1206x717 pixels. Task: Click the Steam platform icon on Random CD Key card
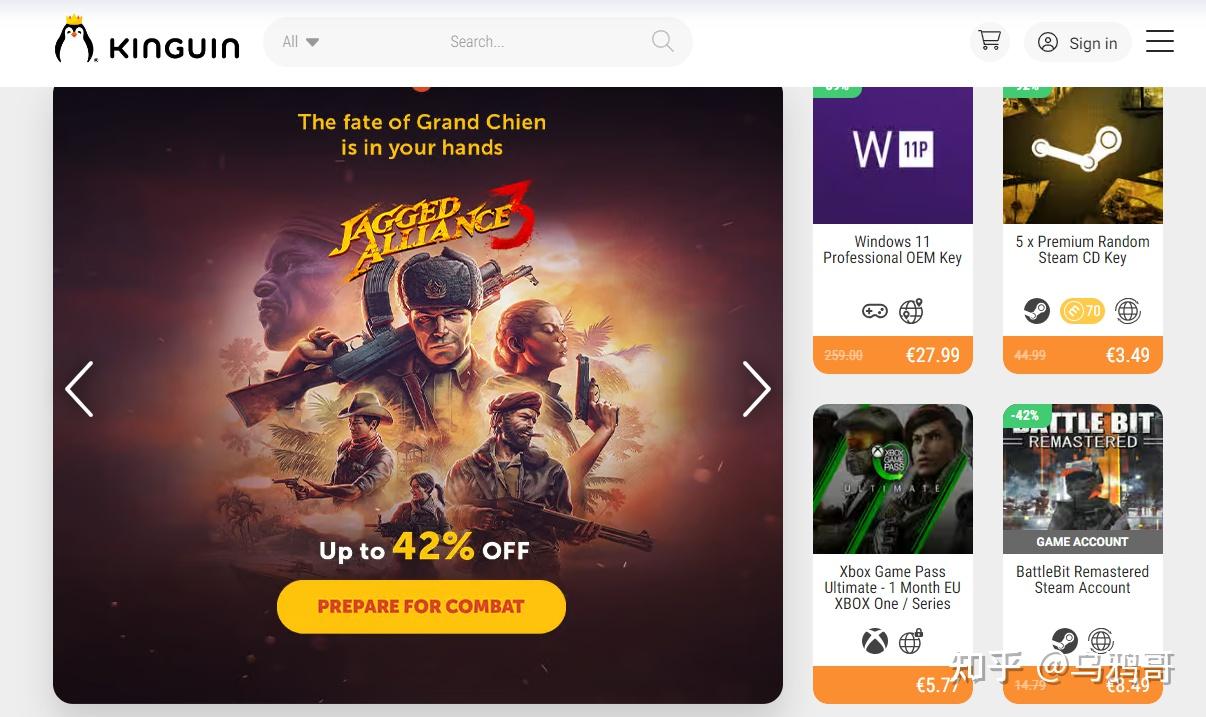pyautogui.click(x=1037, y=311)
